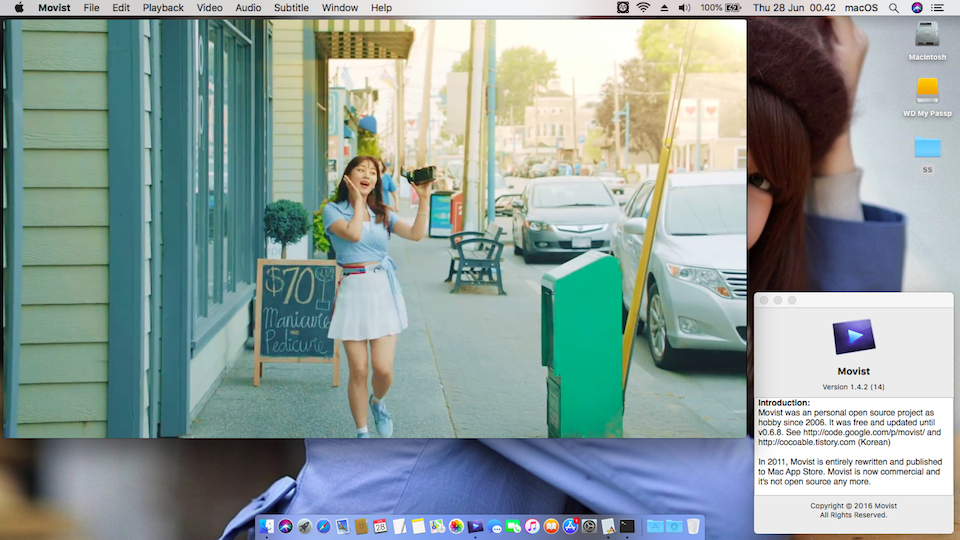This screenshot has height=540, width=960.
Task: Open iTunes in the Dock
Action: 533,526
